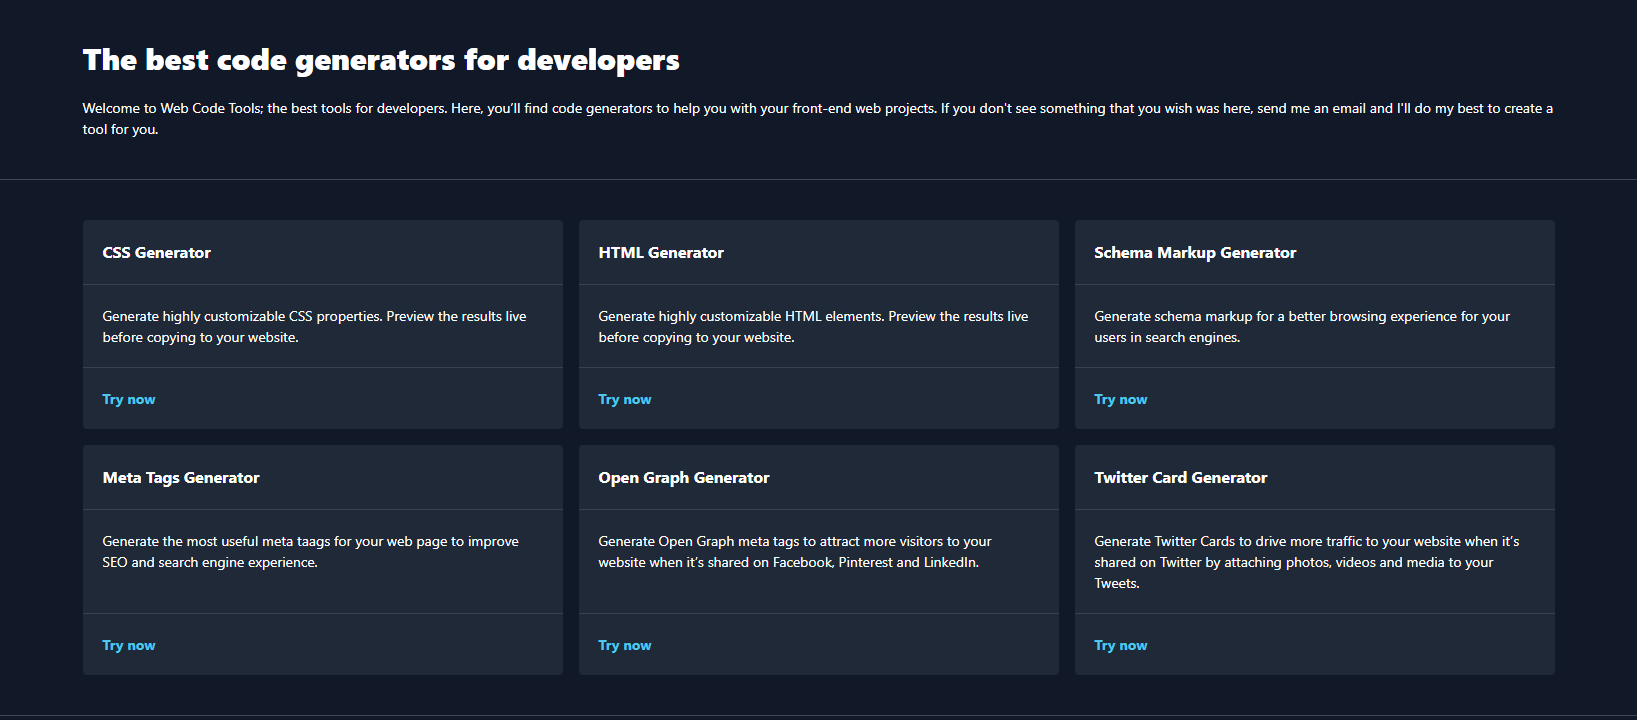
Task: Click the Twitter Cards description paragraph
Action: [x=1306, y=562]
